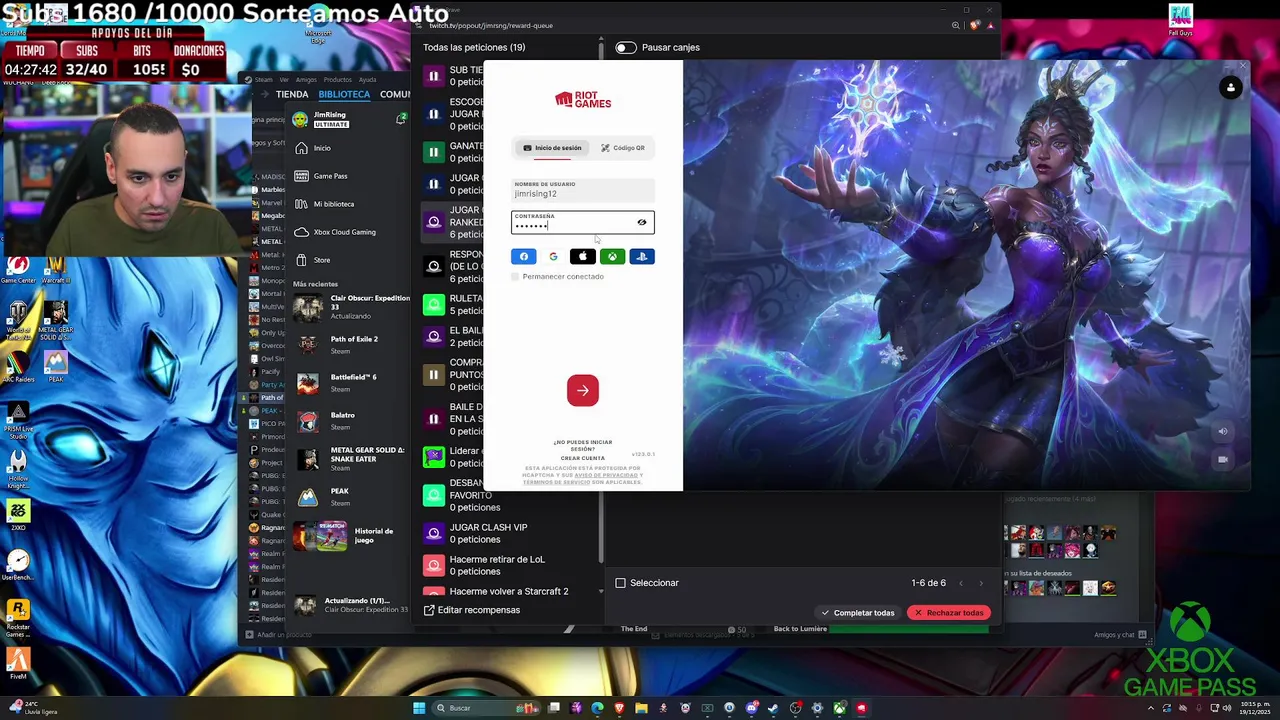Open File Explorer from the taskbar

pyautogui.click(x=641, y=708)
